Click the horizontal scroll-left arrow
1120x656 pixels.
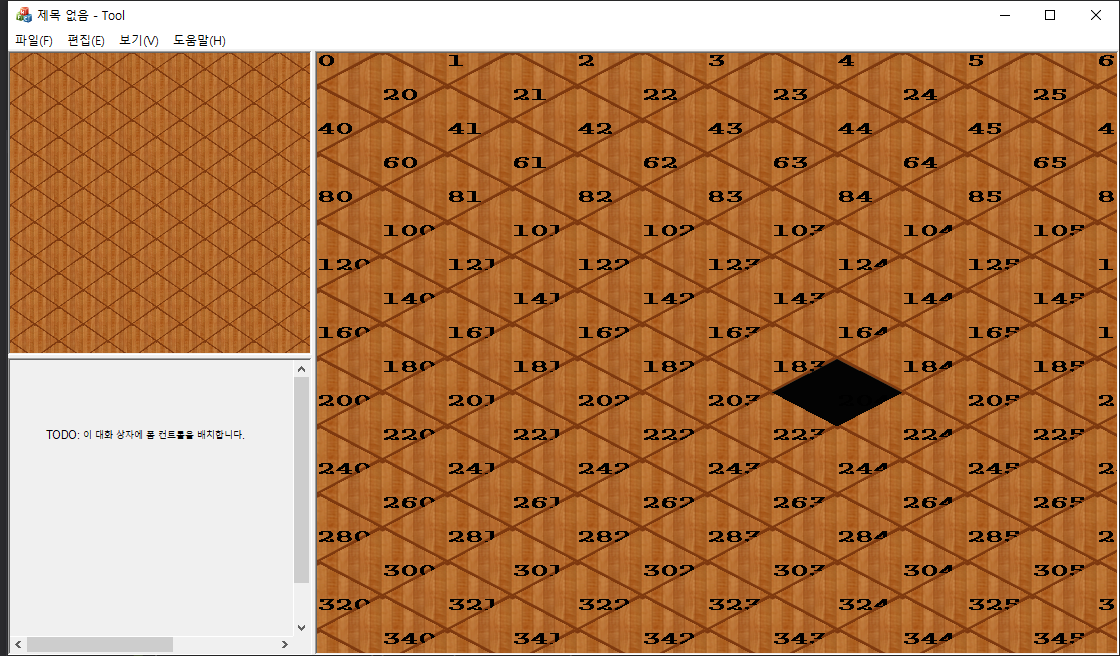pos(19,645)
